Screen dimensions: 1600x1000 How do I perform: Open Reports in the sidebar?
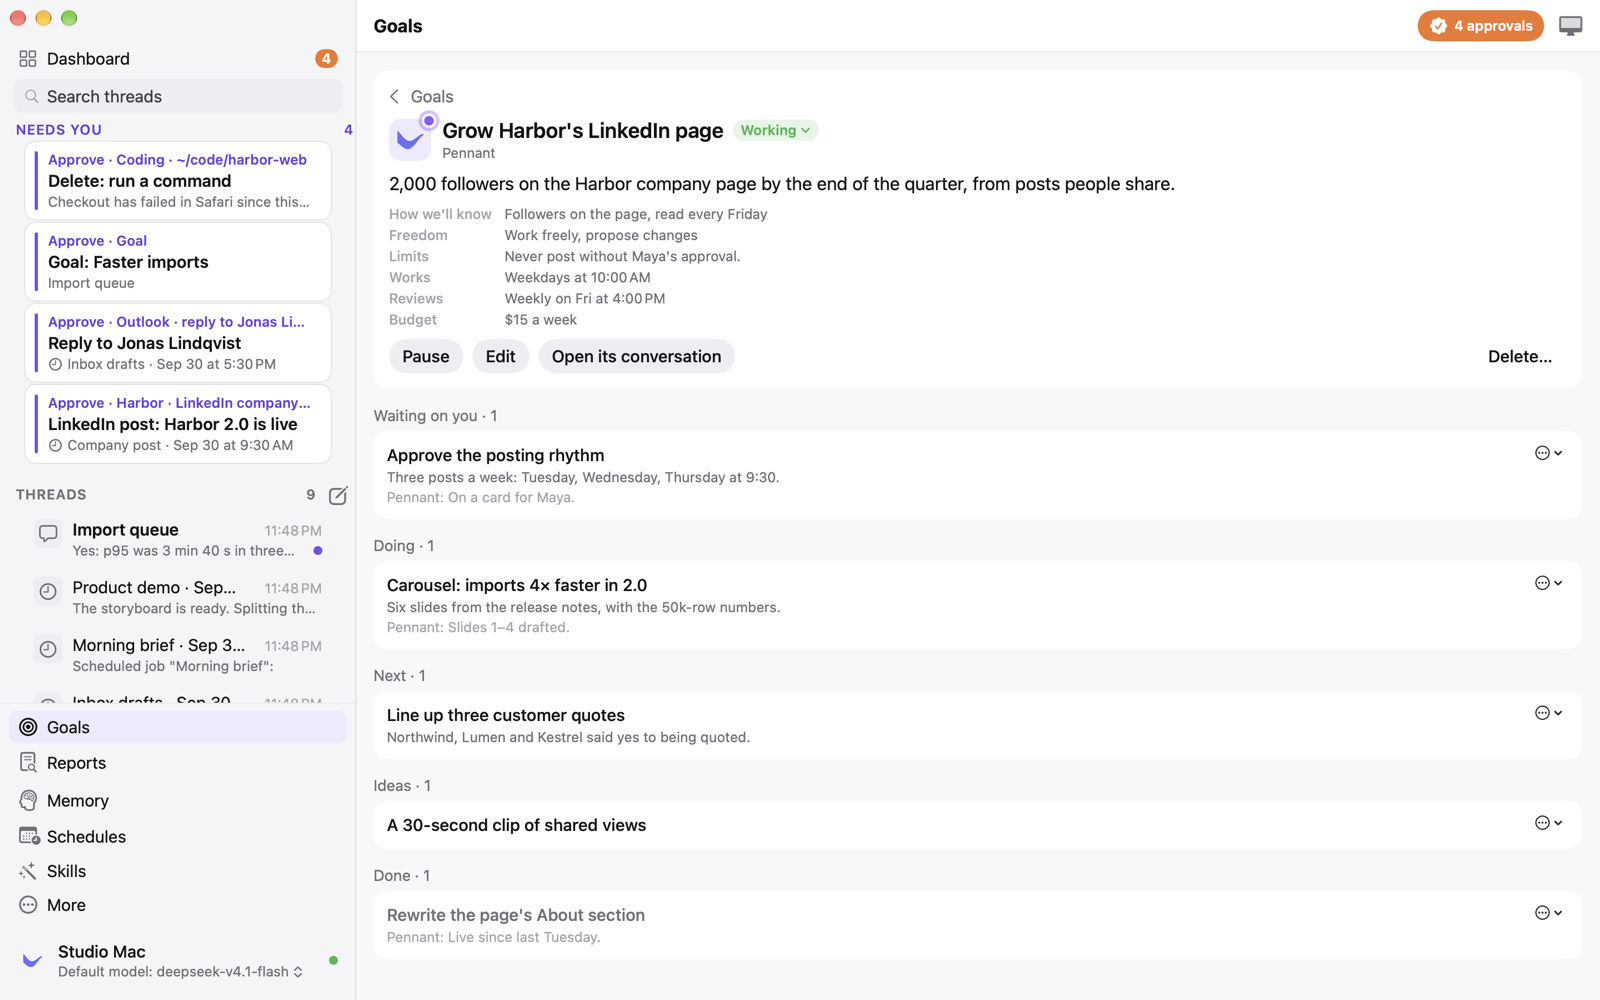pyautogui.click(x=178, y=763)
